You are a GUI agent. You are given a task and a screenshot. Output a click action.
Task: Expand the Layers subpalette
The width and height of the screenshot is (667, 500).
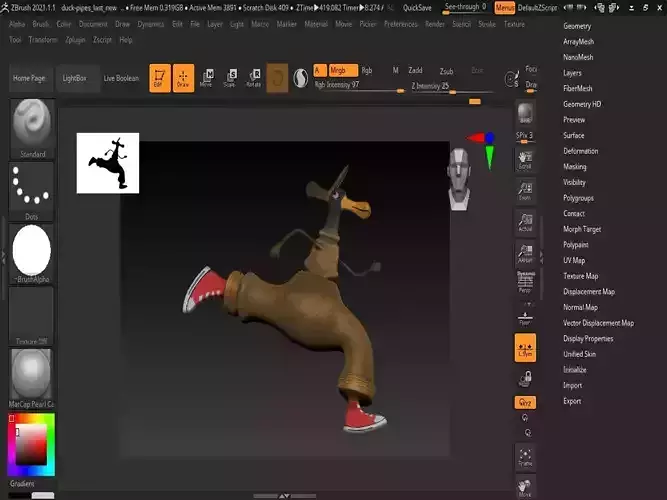[x=572, y=73]
